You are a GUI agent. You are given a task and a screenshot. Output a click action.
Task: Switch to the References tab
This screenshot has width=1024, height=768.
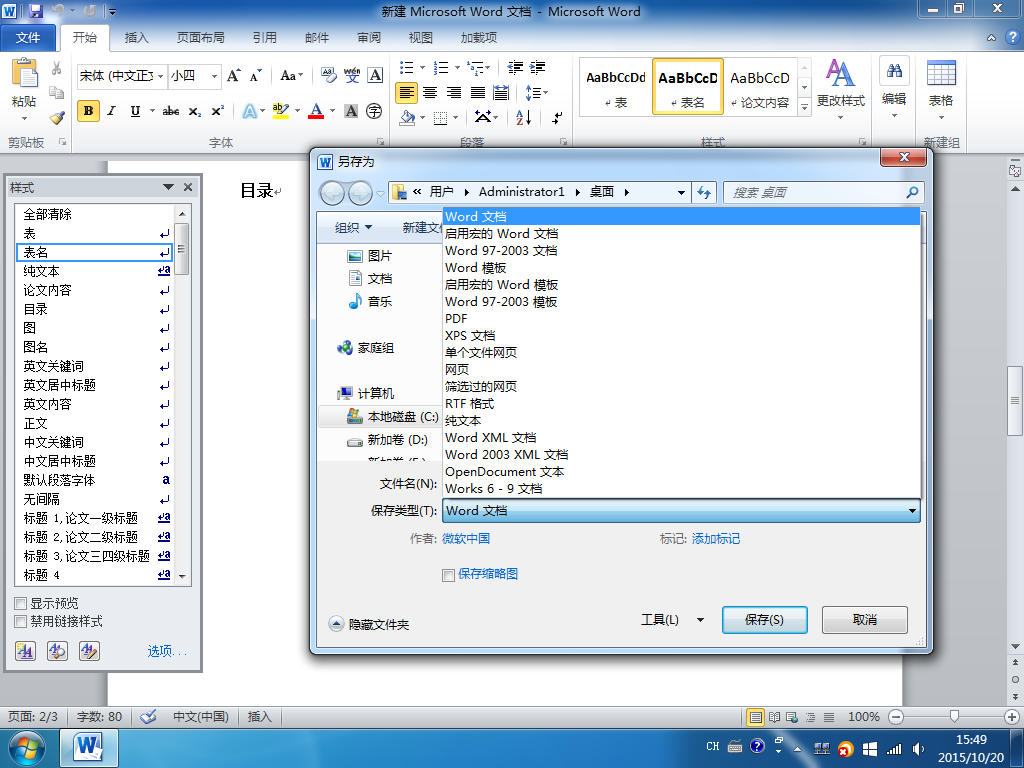pos(264,37)
